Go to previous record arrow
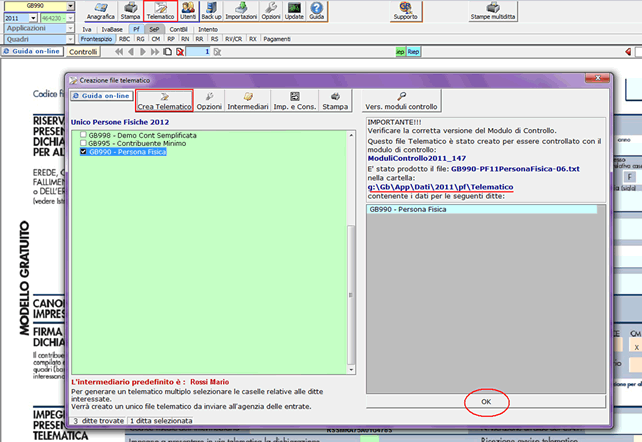The width and height of the screenshot is (642, 442). [x=131, y=52]
